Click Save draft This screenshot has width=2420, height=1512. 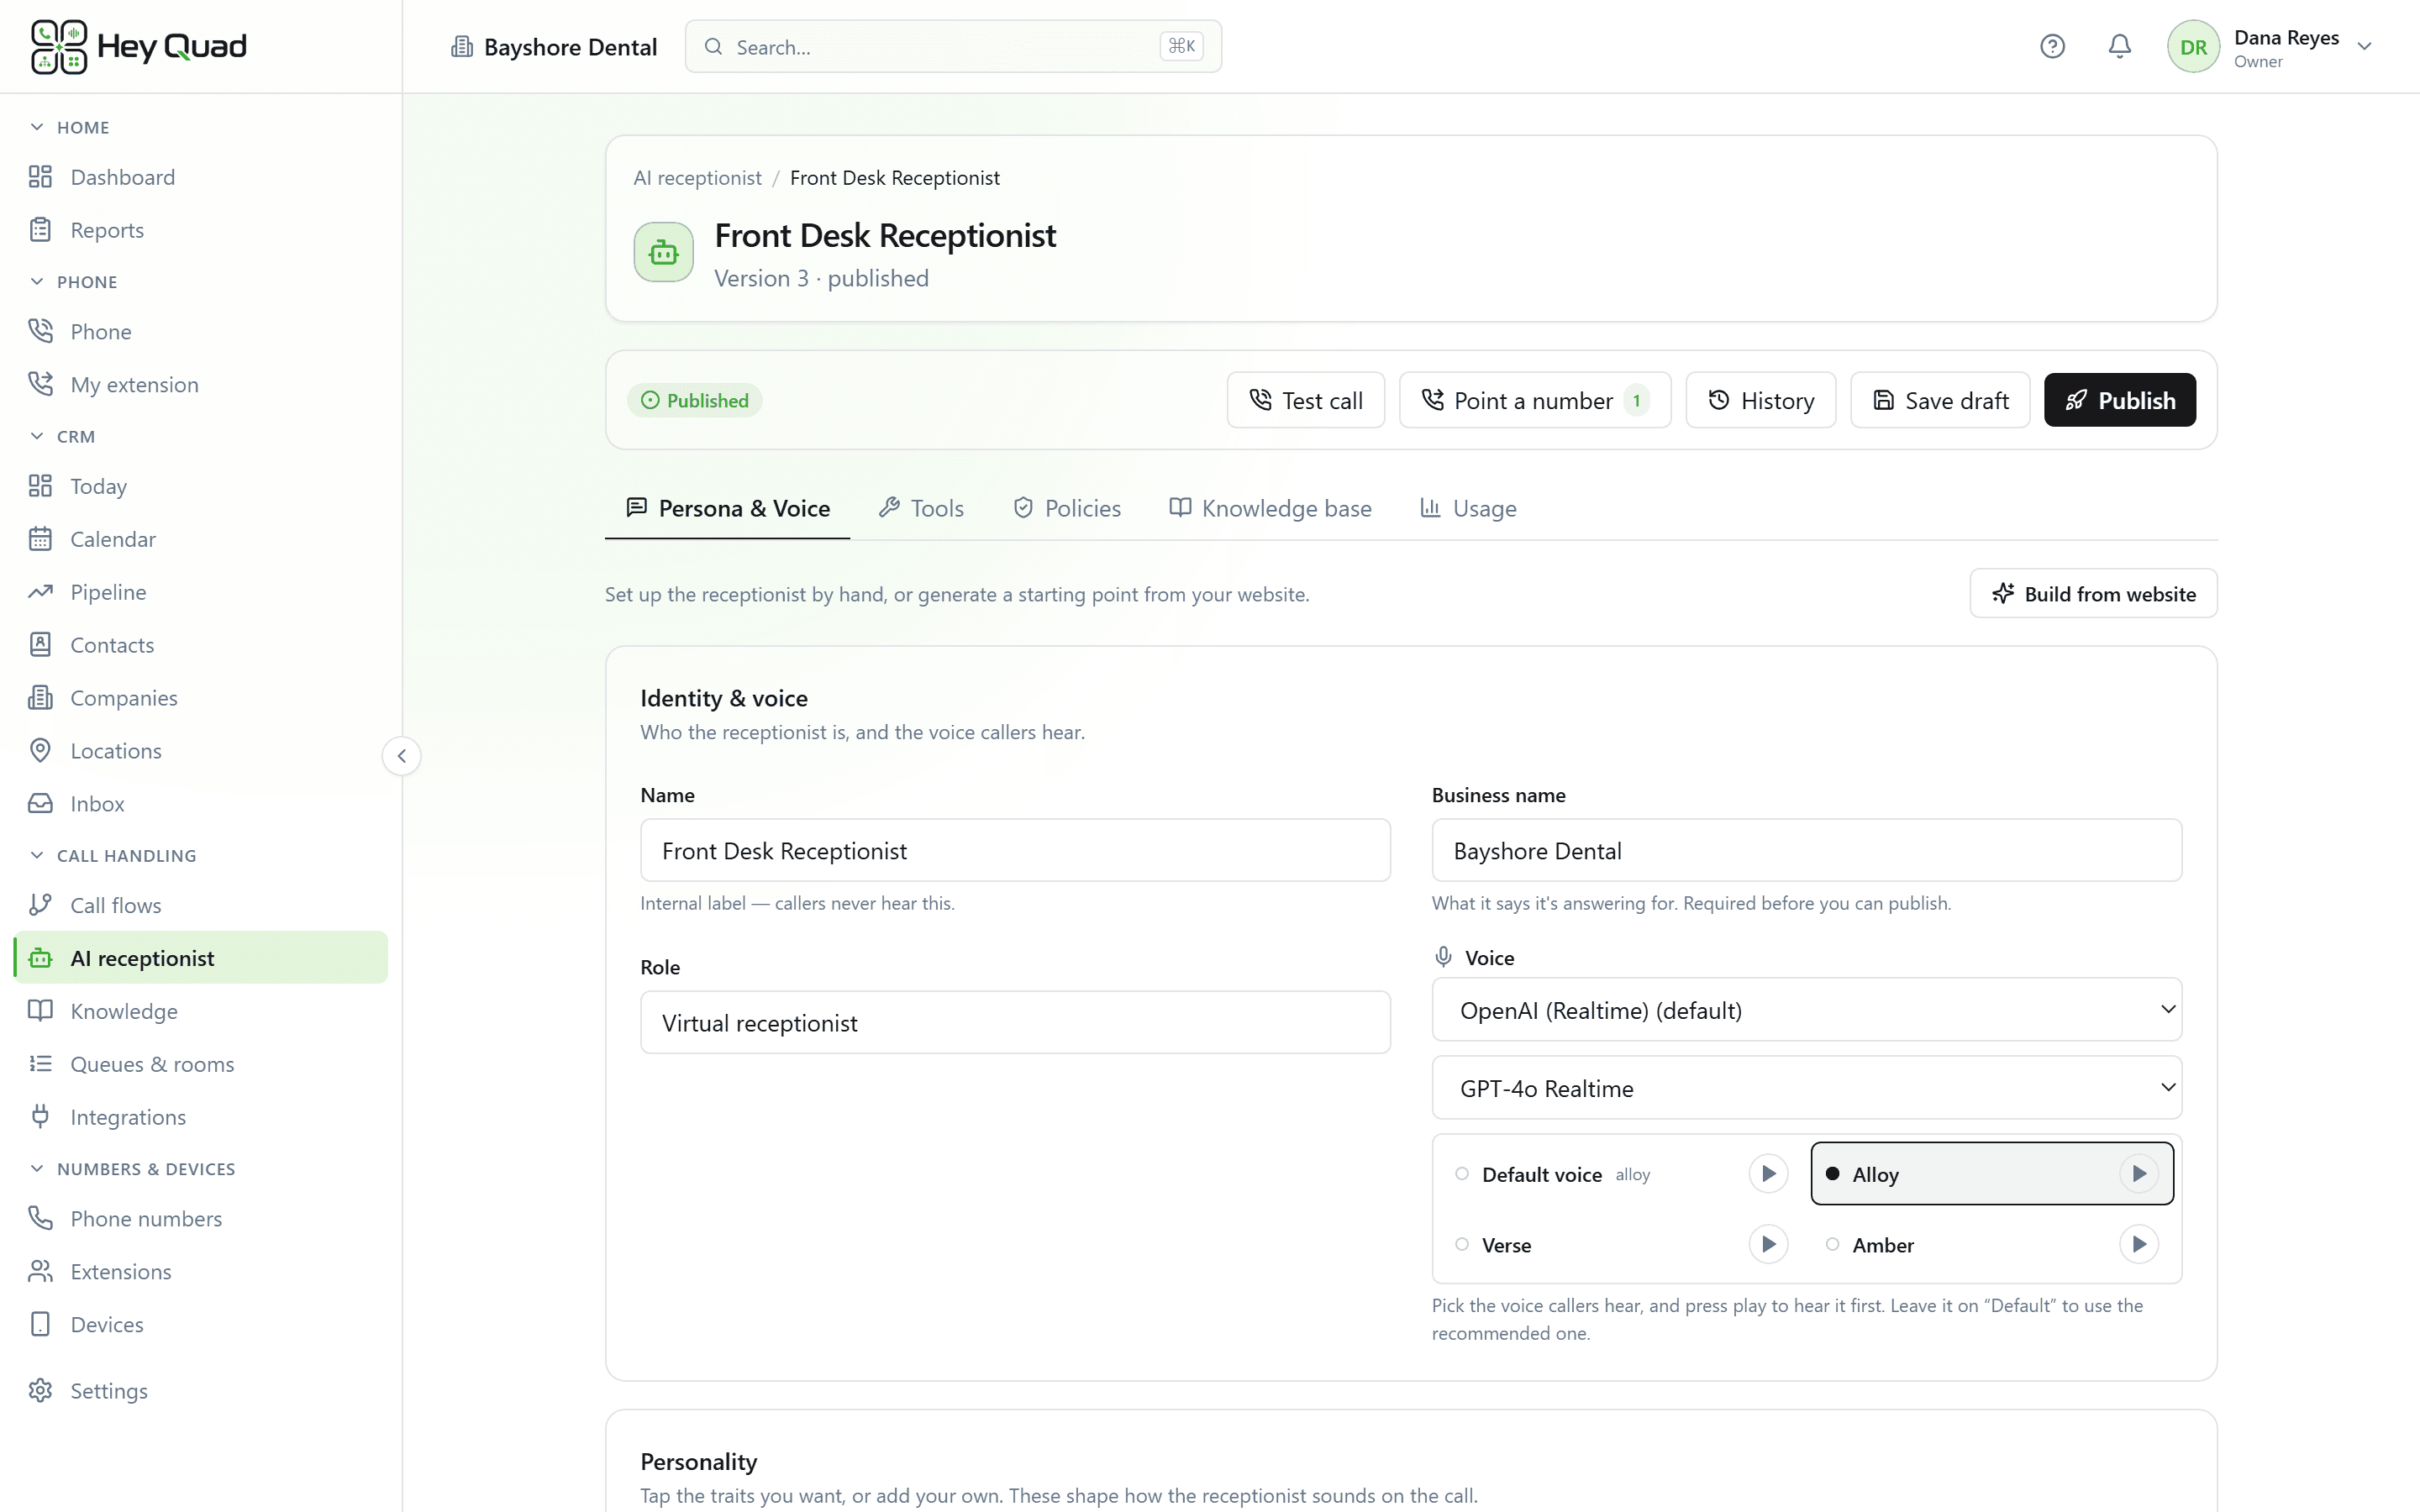(1940, 400)
